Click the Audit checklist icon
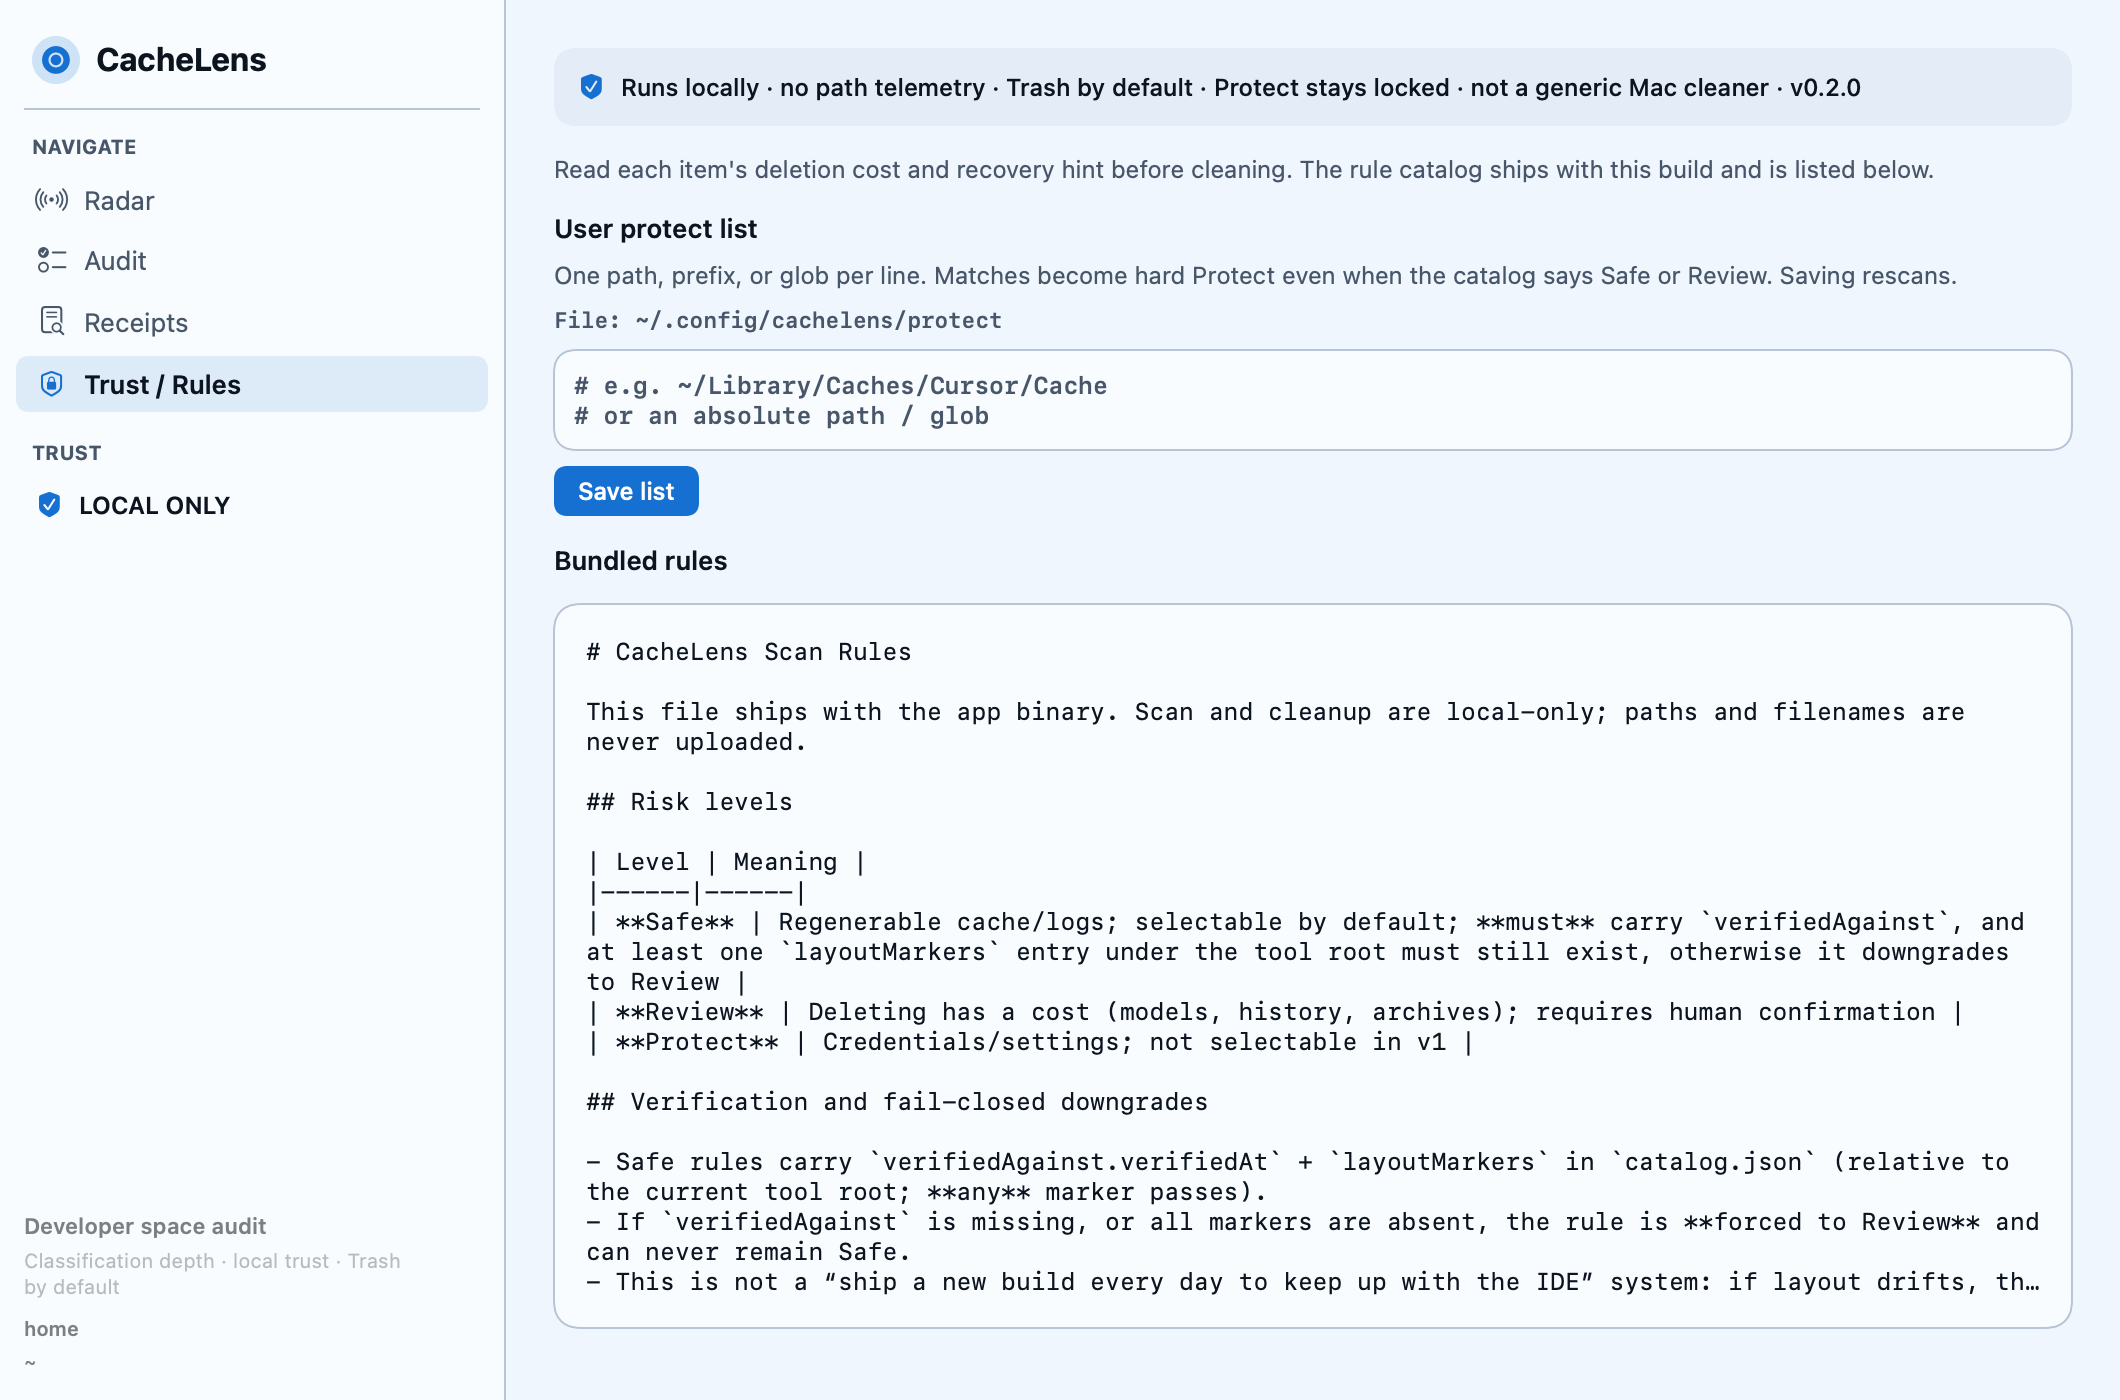Viewport: 2120px width, 1400px height. click(x=52, y=260)
